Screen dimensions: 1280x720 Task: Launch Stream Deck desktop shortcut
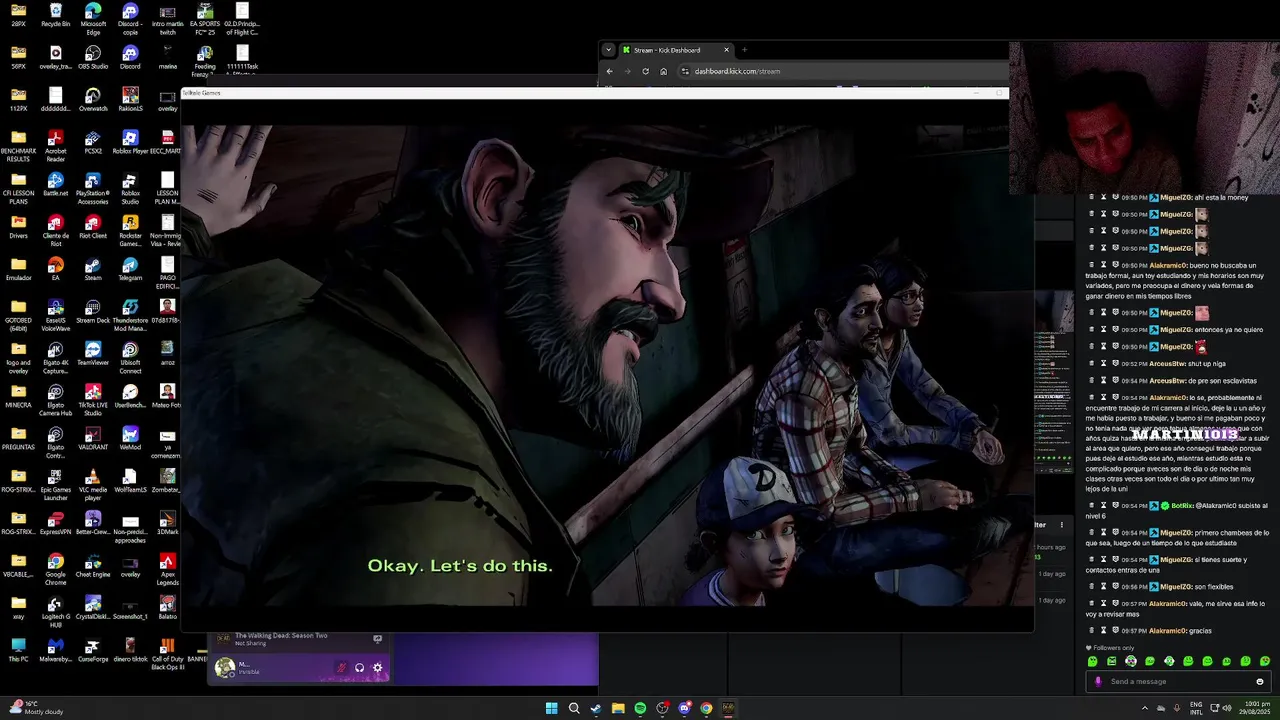coord(93,310)
